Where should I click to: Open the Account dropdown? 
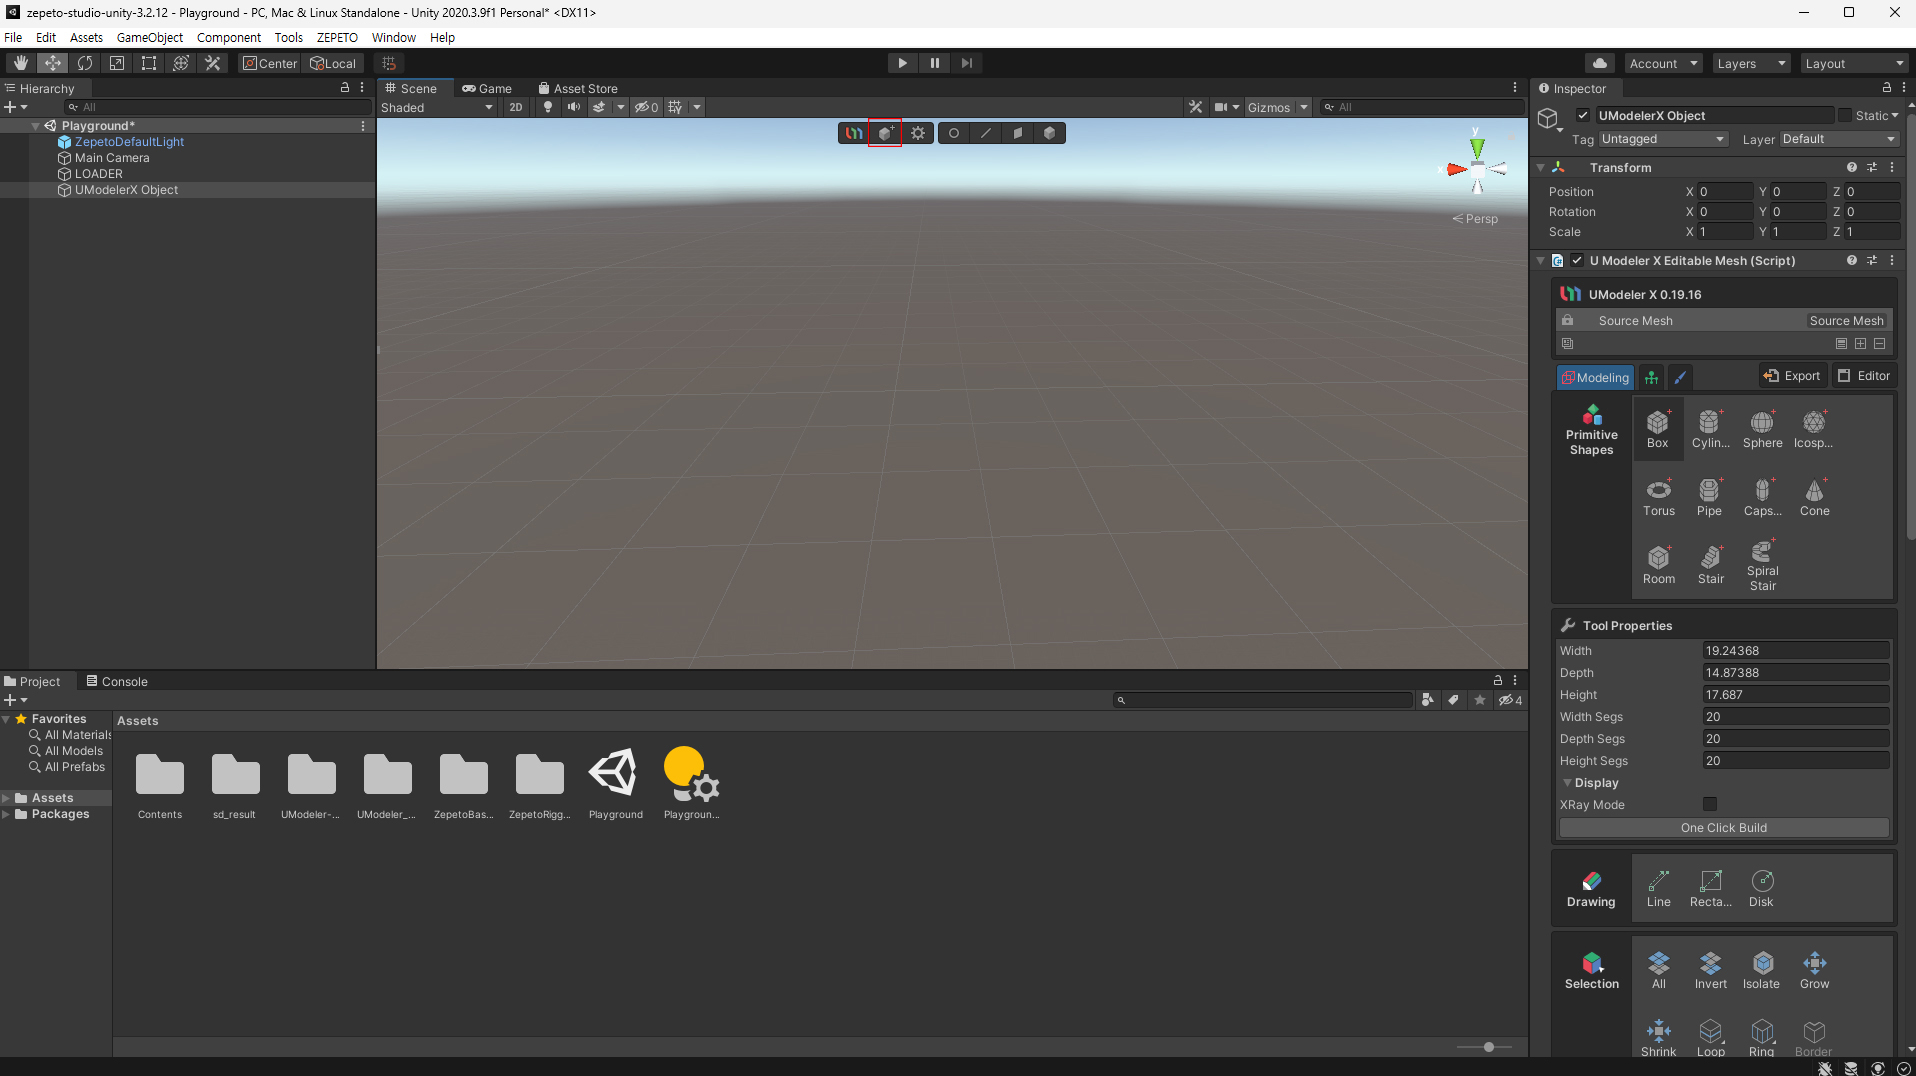coord(1663,63)
